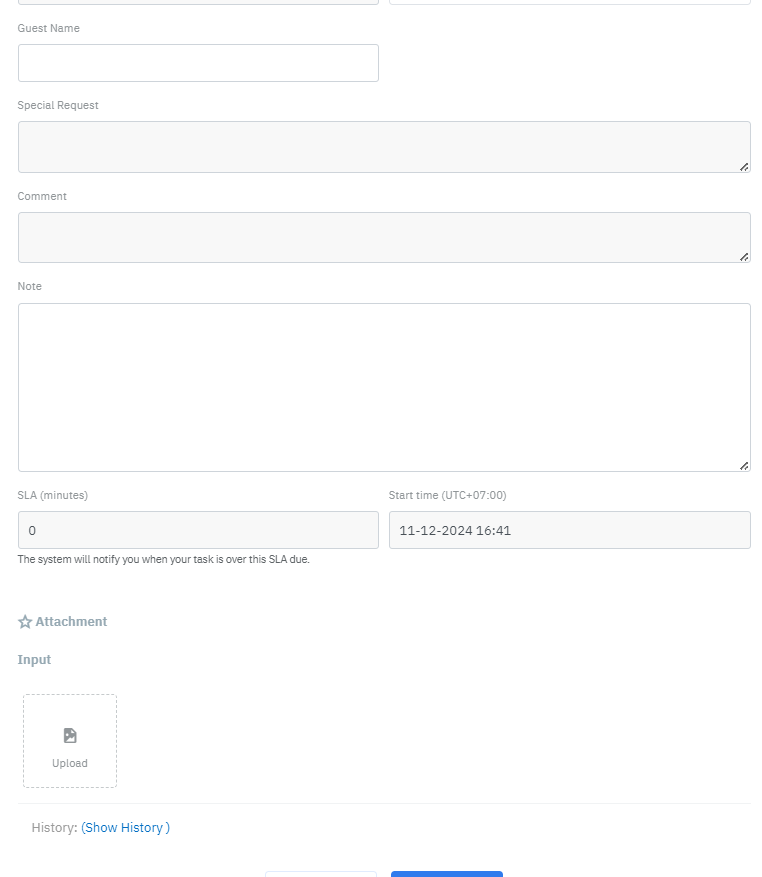The height and width of the screenshot is (877, 762).
Task: Click the Start time field 11-12-2024 16:41
Action: [x=569, y=530]
